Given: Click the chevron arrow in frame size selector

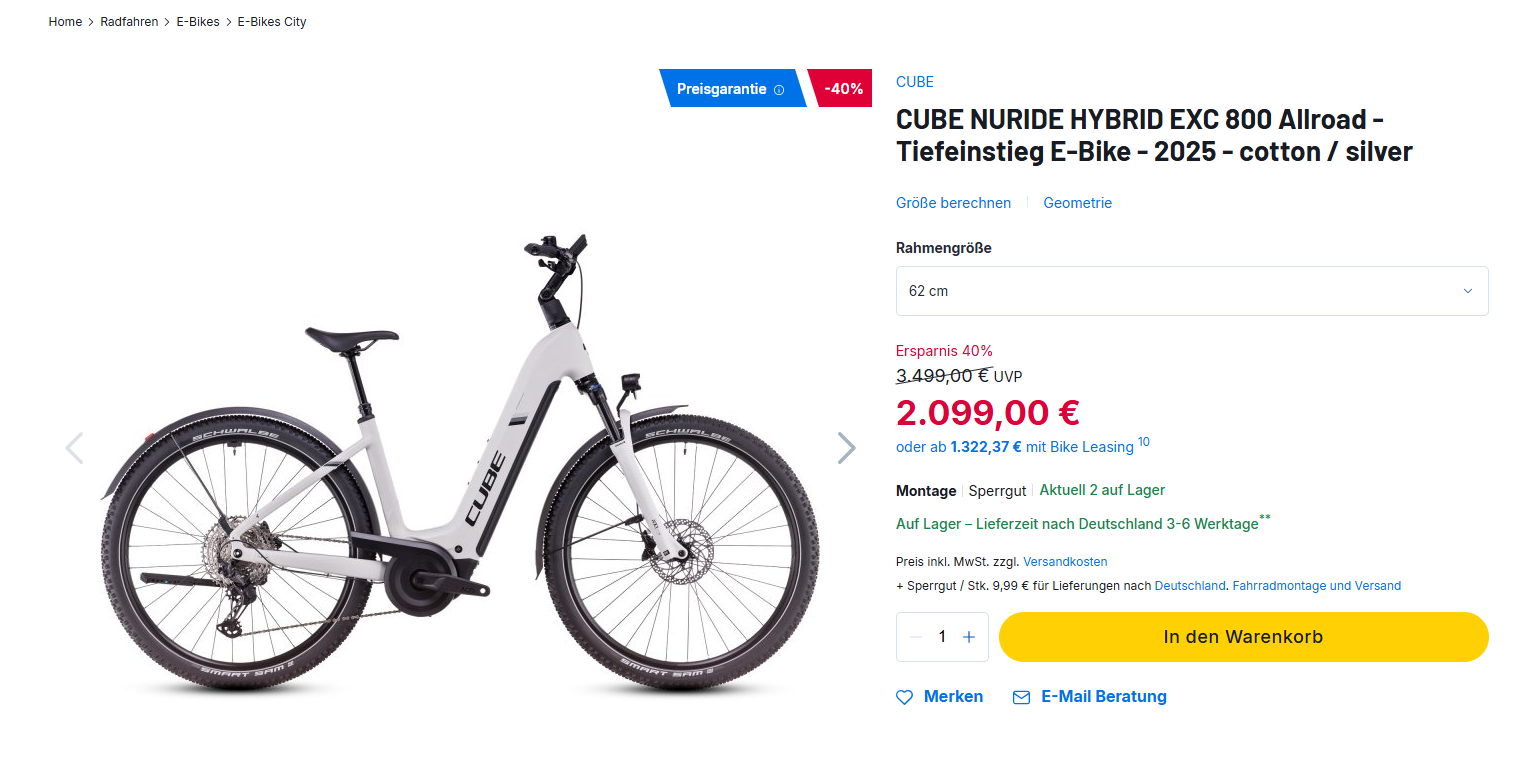Looking at the screenshot, I should 1468,291.
